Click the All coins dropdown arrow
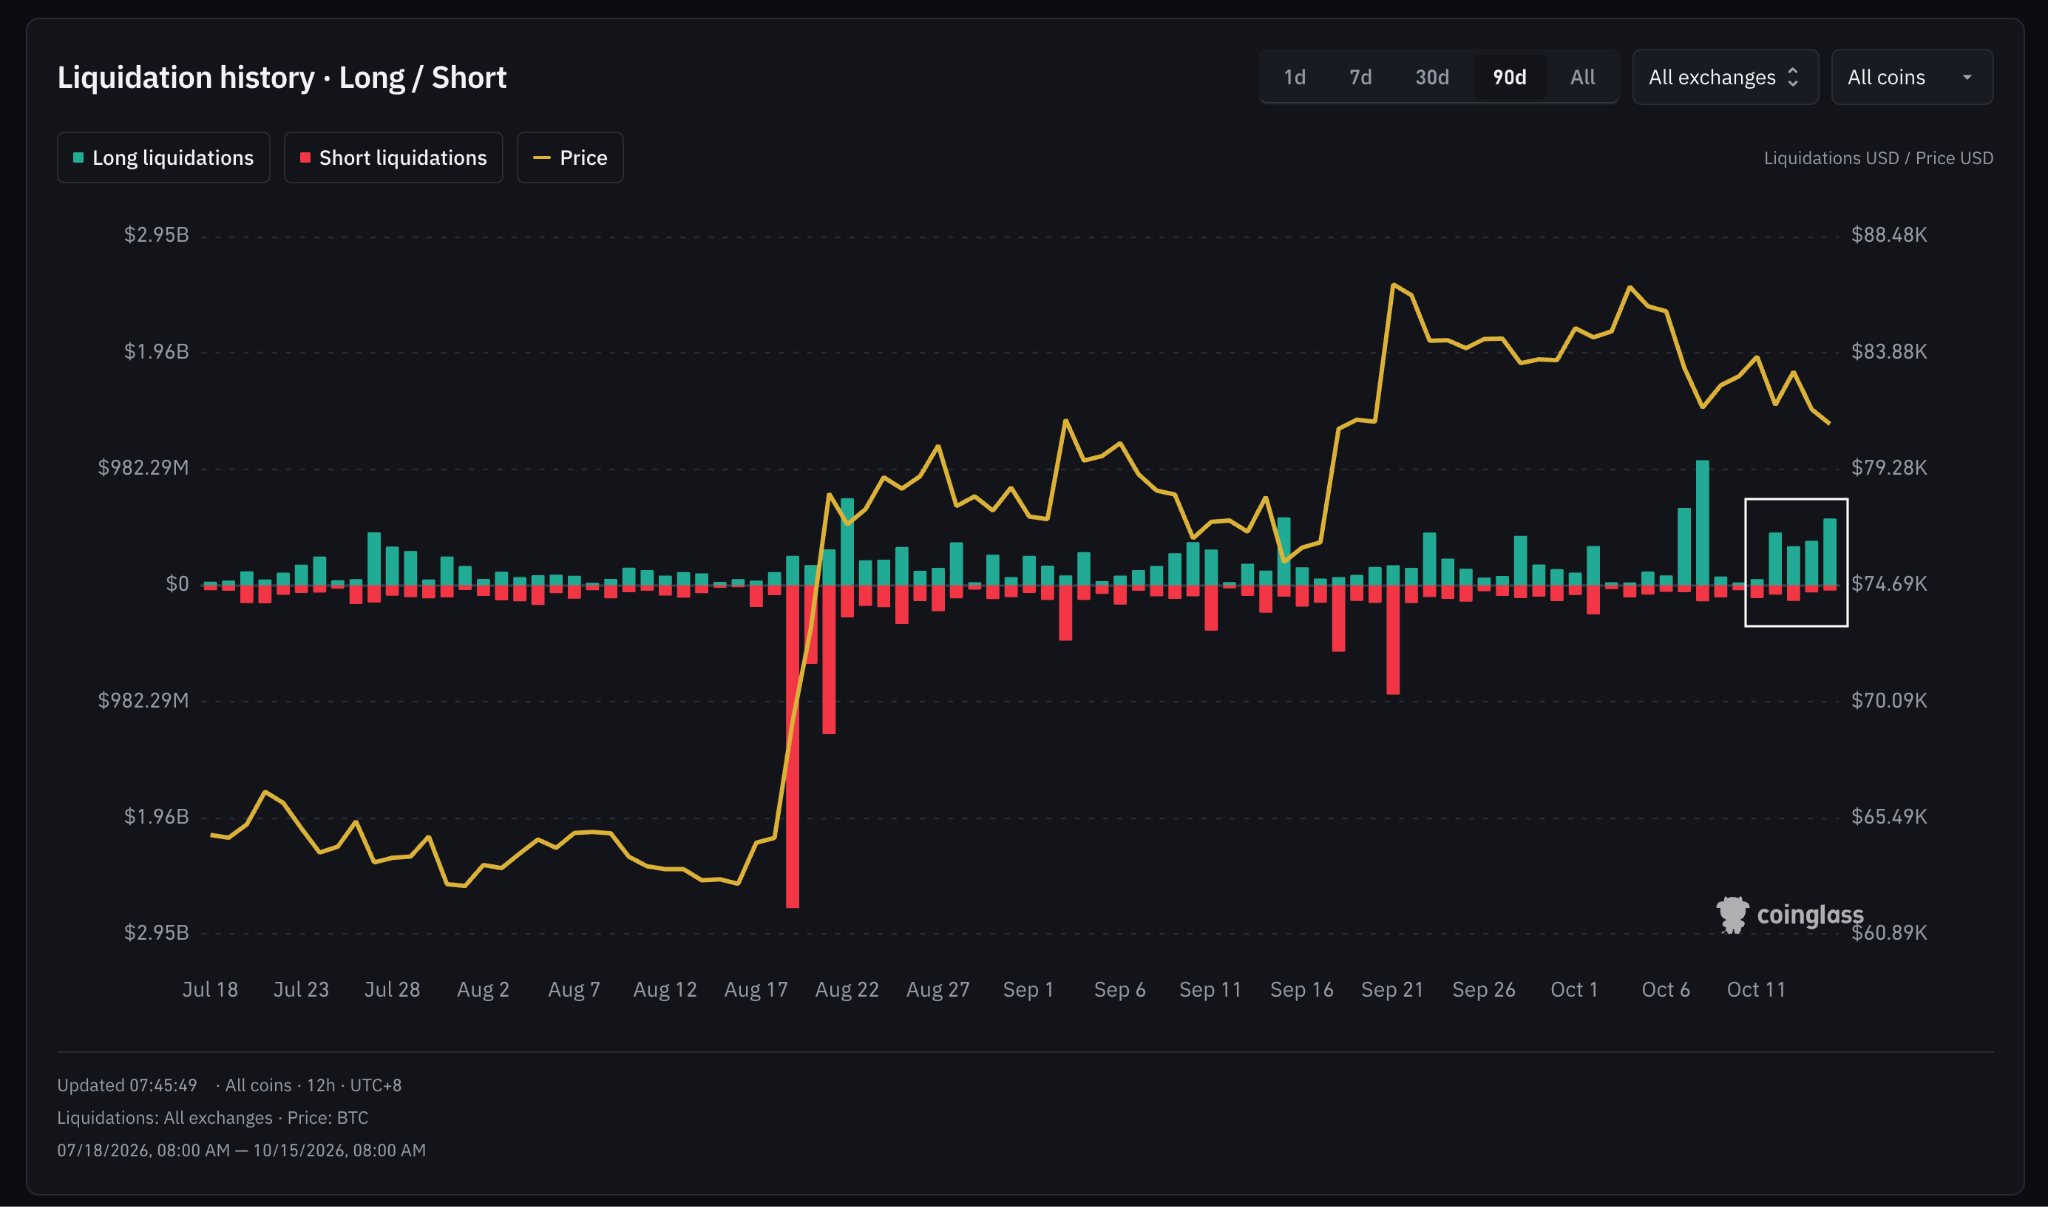The image size is (2048, 1207). (1967, 77)
